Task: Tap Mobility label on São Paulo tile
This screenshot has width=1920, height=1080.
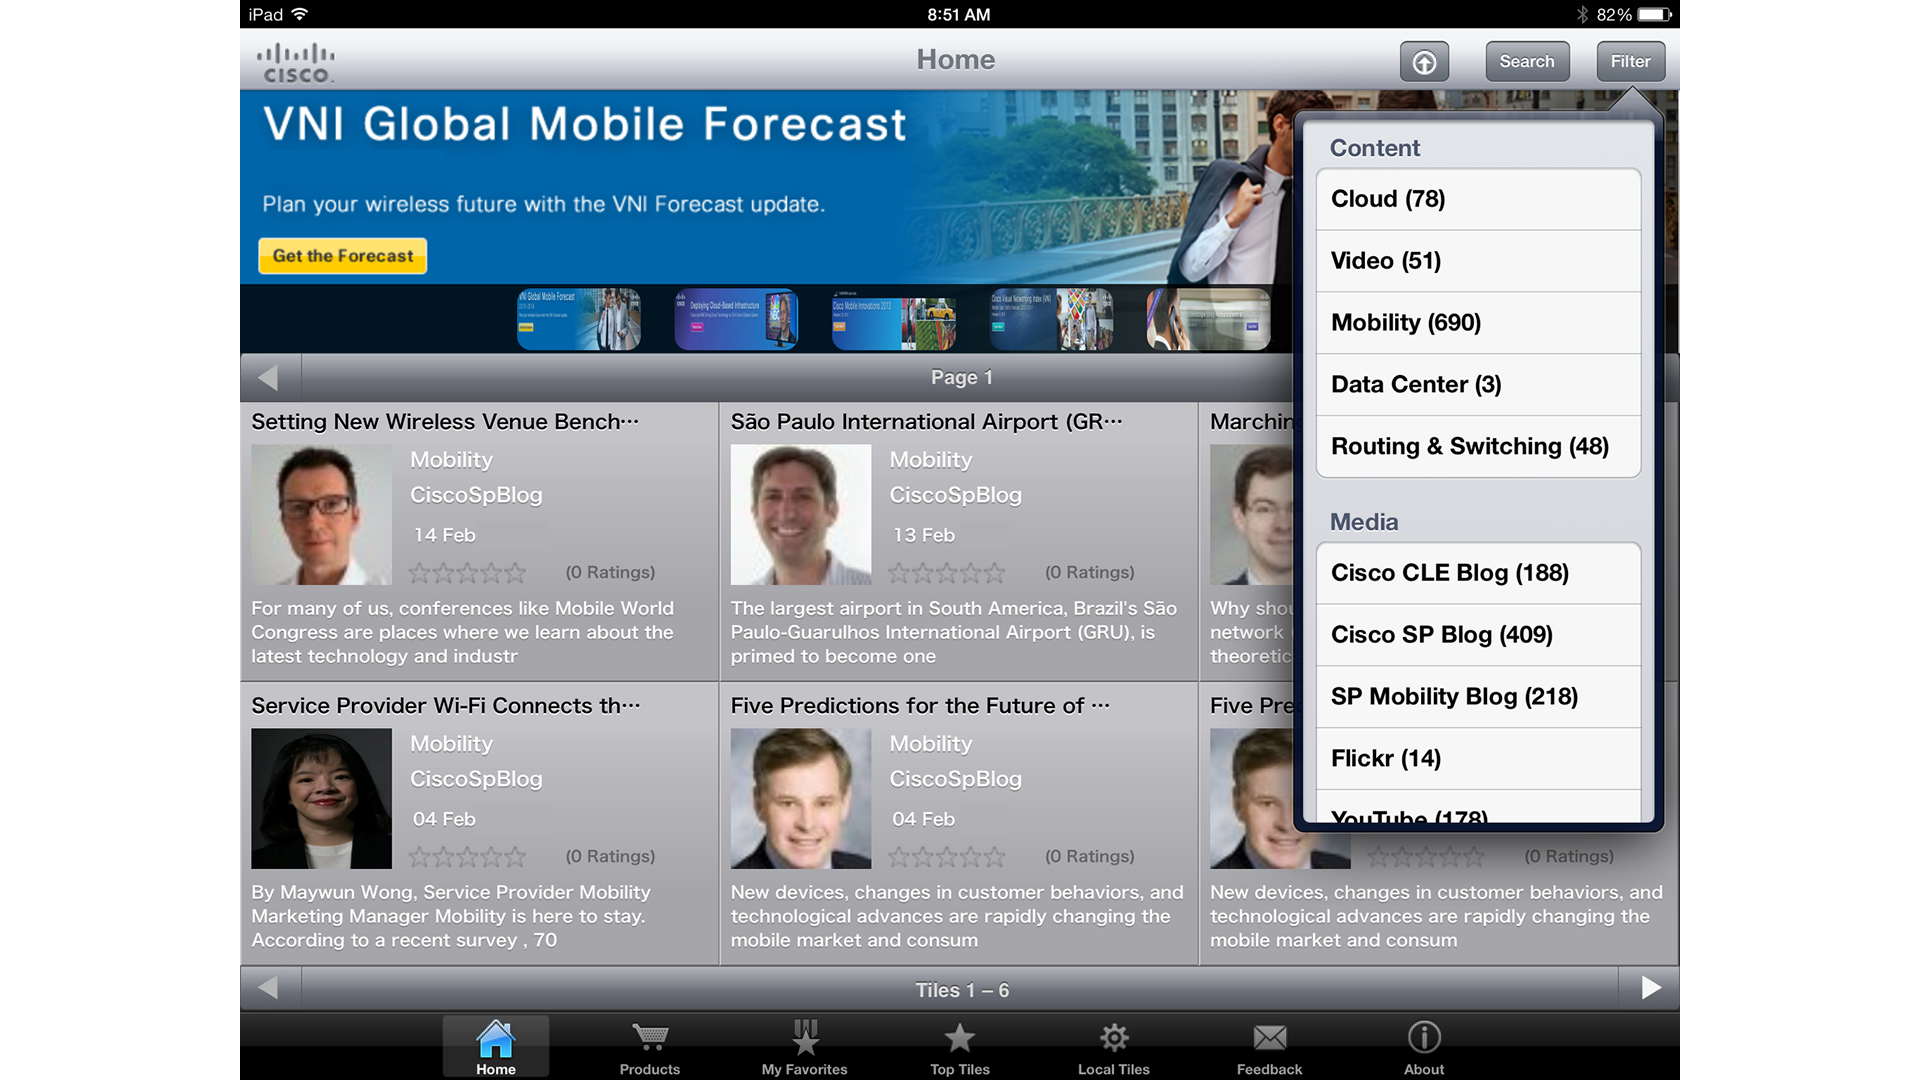Action: tap(931, 460)
